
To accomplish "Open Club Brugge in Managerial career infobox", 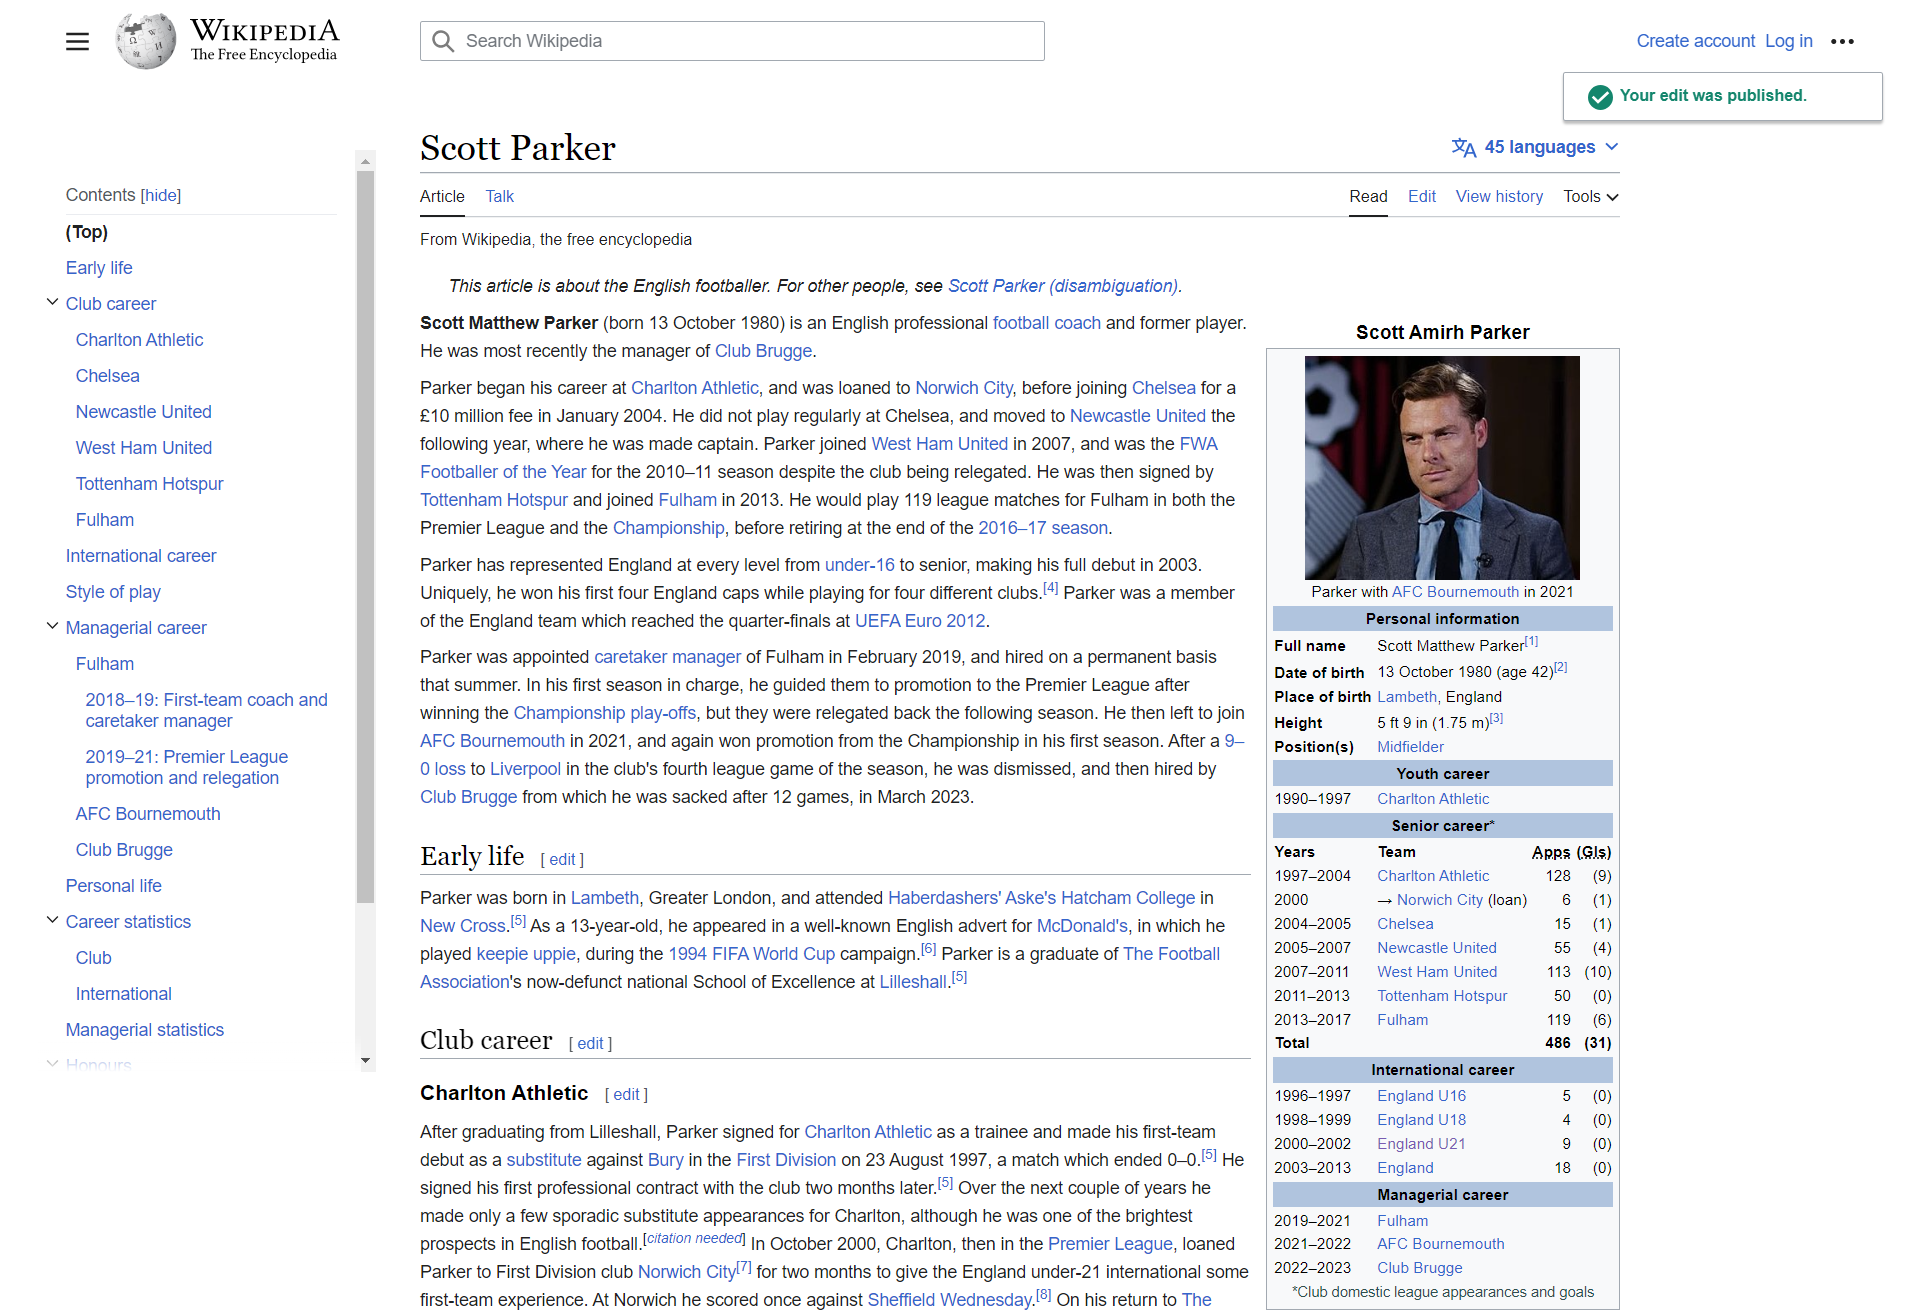I will (1419, 1268).
